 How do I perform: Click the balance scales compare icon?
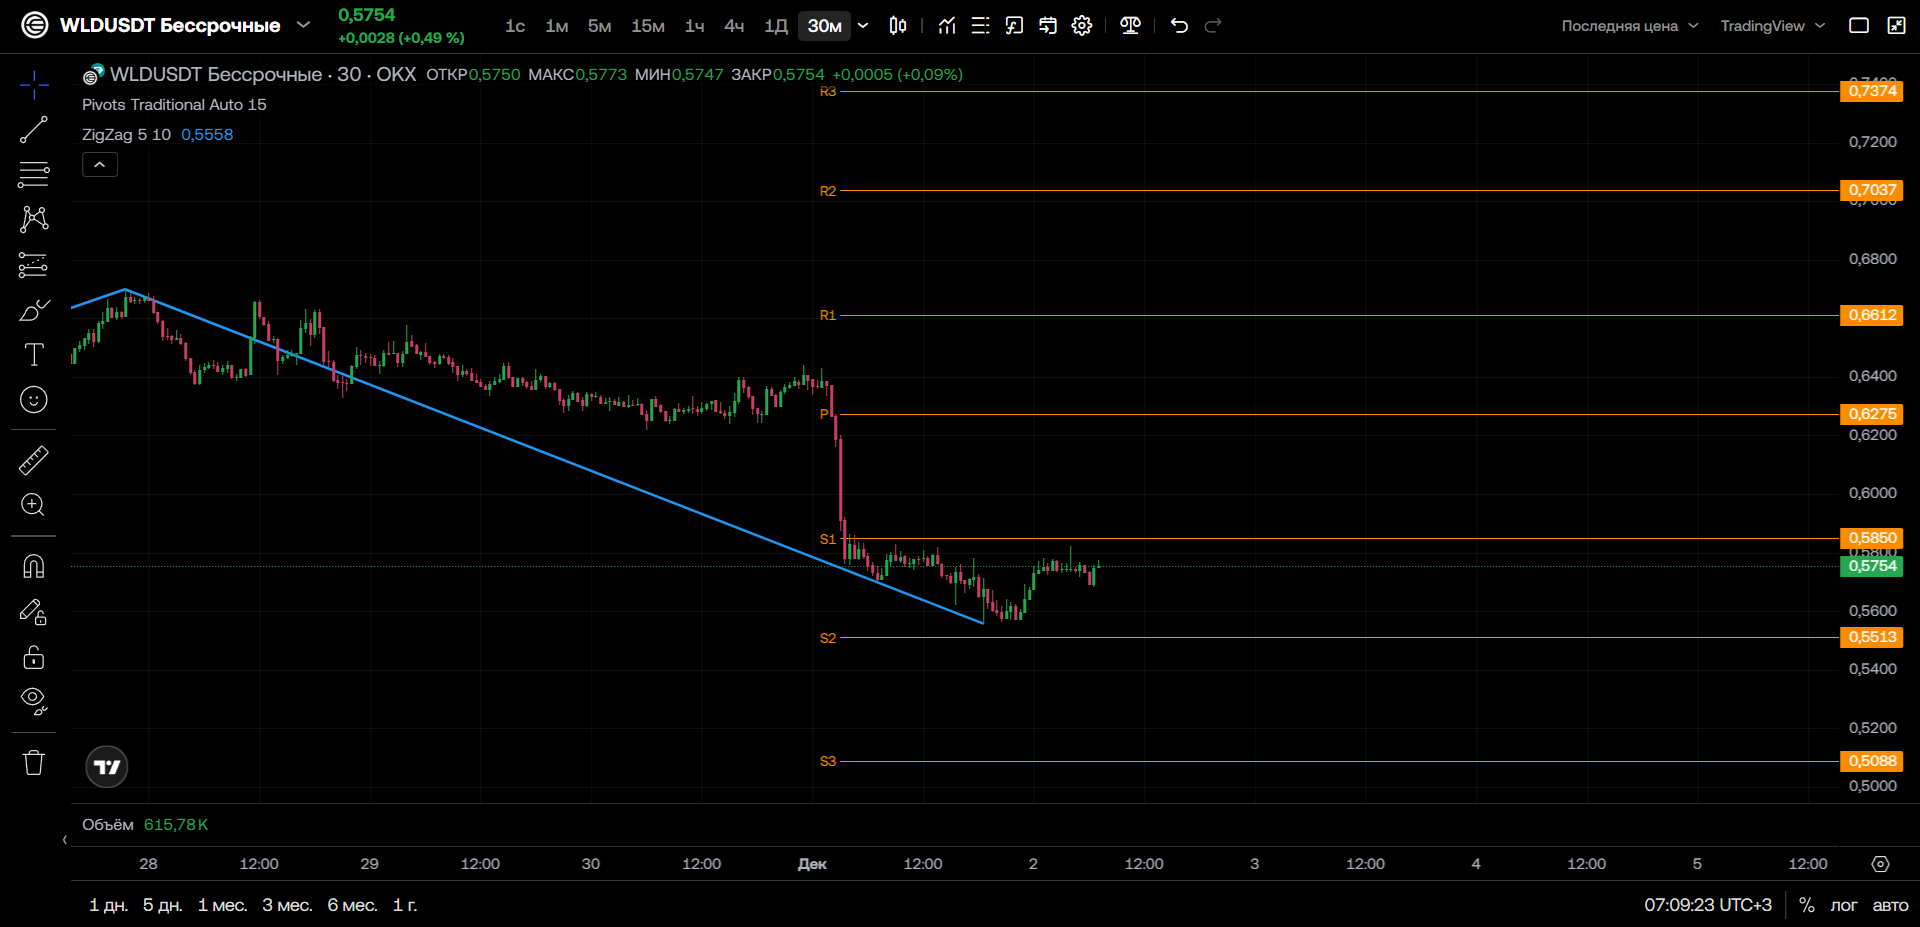click(x=1131, y=25)
